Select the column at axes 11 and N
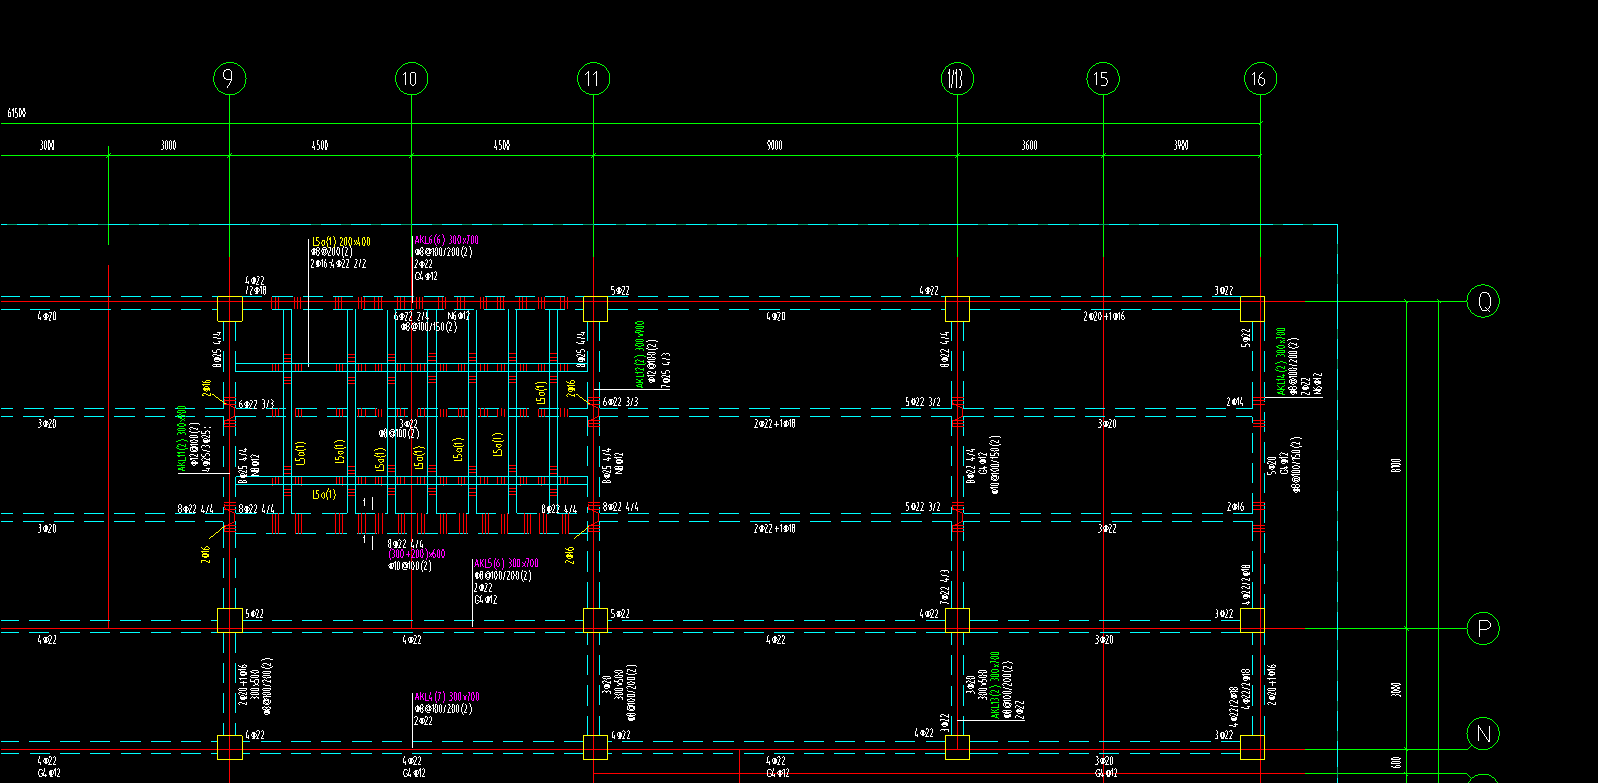This screenshot has height=783, width=1598. 595,747
